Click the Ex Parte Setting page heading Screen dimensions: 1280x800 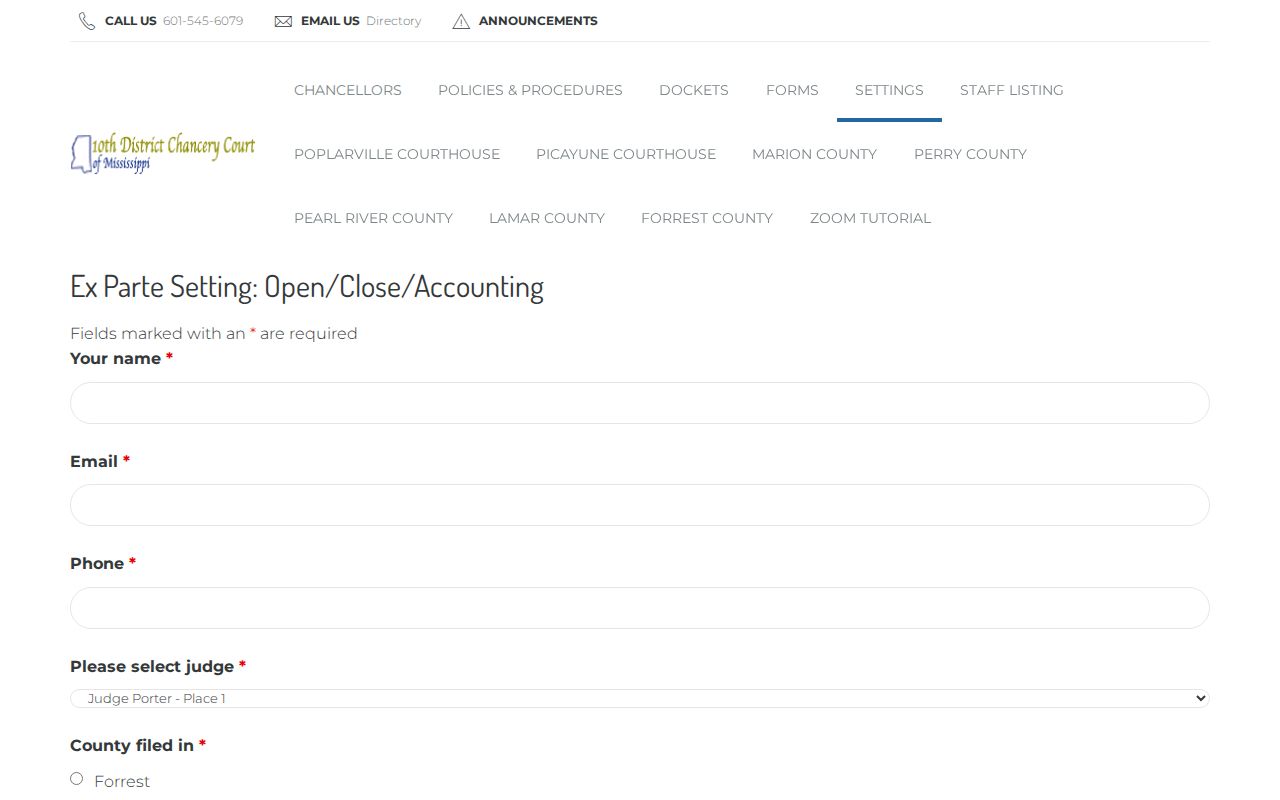pos(307,287)
